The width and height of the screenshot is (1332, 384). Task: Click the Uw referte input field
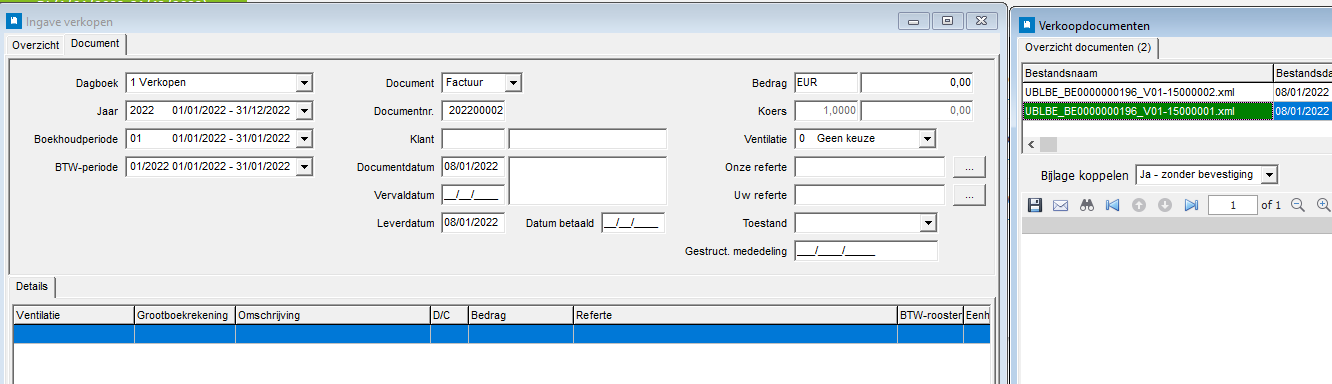pyautogui.click(x=870, y=194)
